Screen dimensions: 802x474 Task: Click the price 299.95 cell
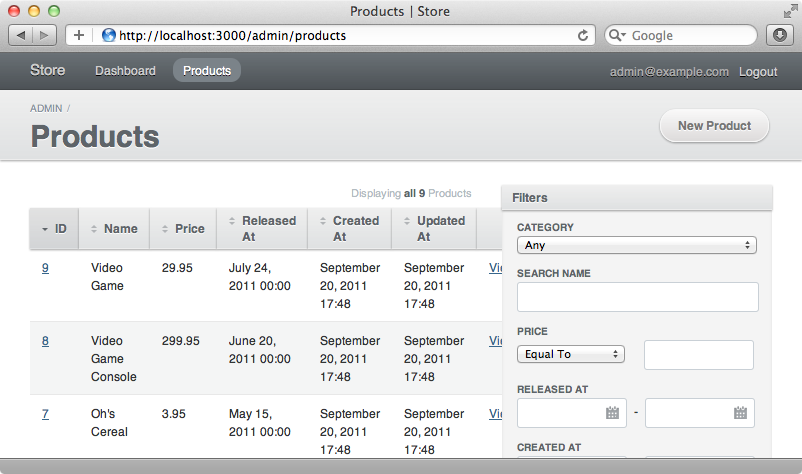tap(181, 341)
